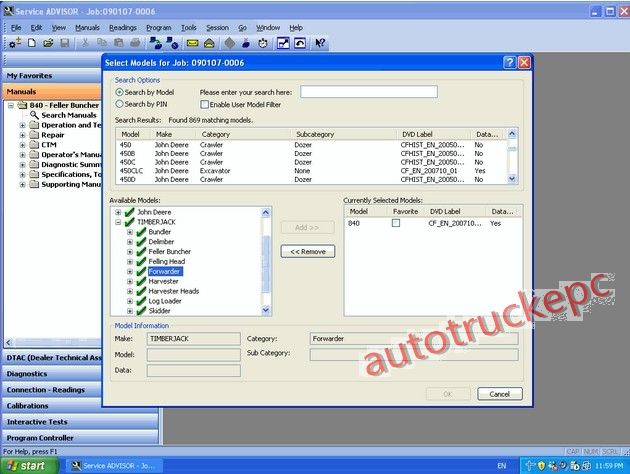Screen dimensions: 630x474
Task: Click the floppy disk save icon
Action: pos(65,43)
